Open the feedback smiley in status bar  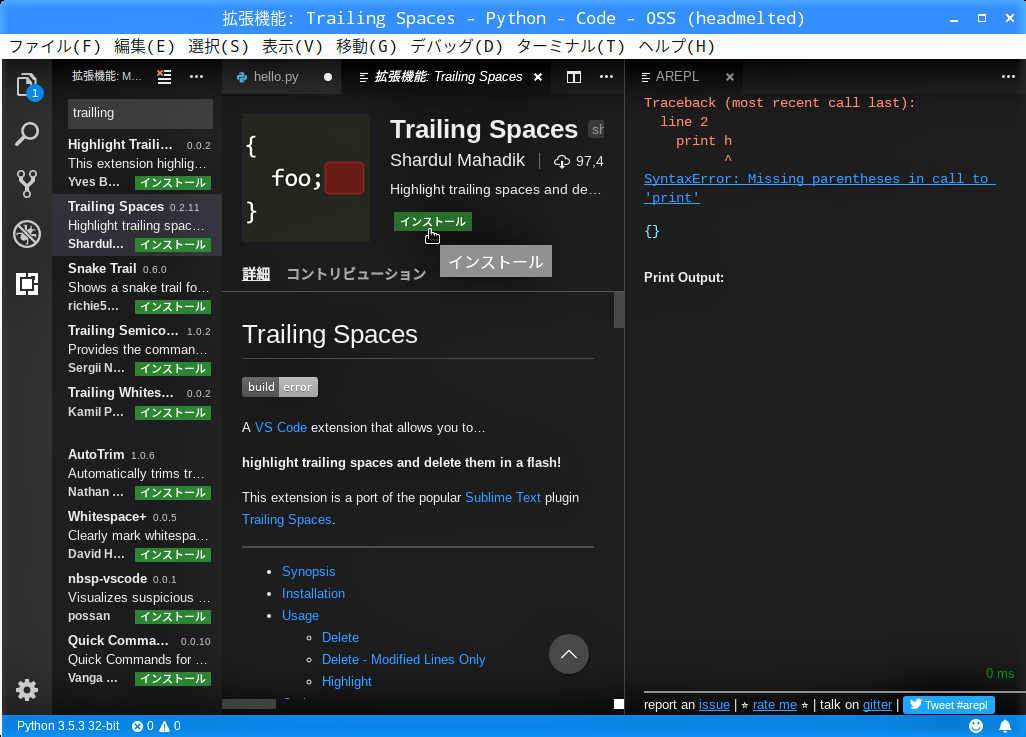pyautogui.click(x=976, y=726)
